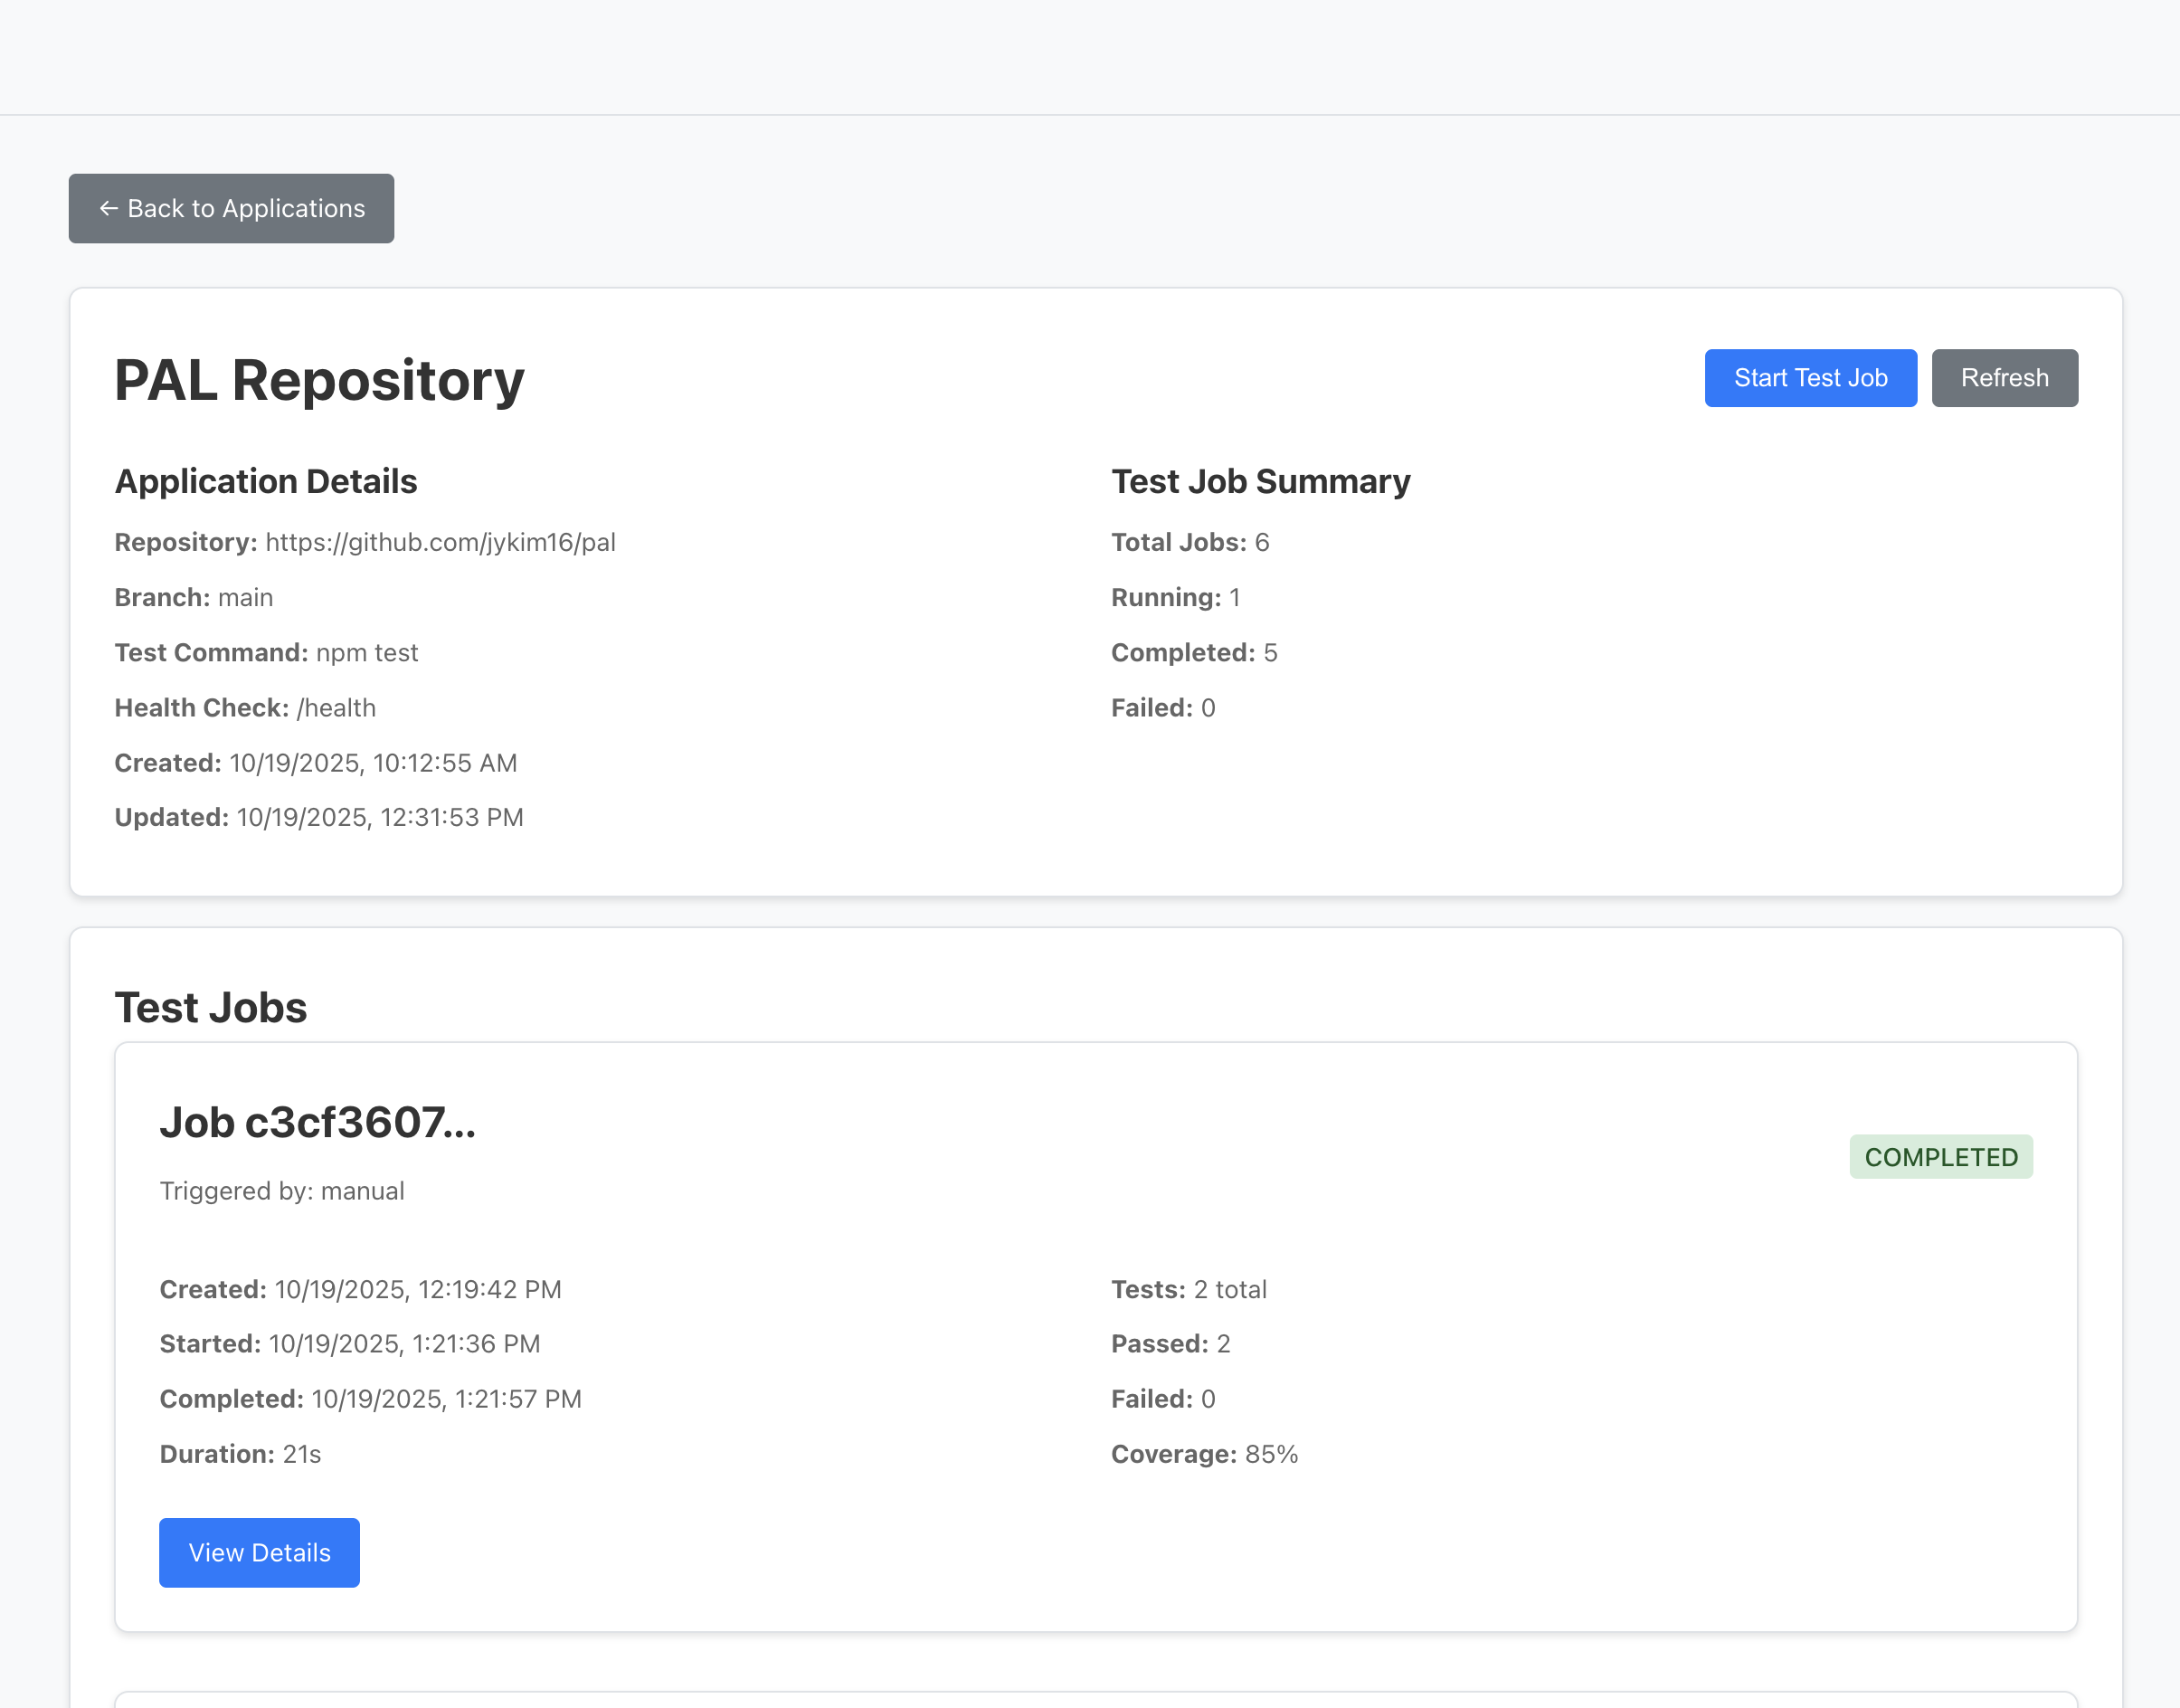The width and height of the screenshot is (2180, 1708).
Task: Open the github.com/jykim16/pal repository URL
Action: coord(440,542)
